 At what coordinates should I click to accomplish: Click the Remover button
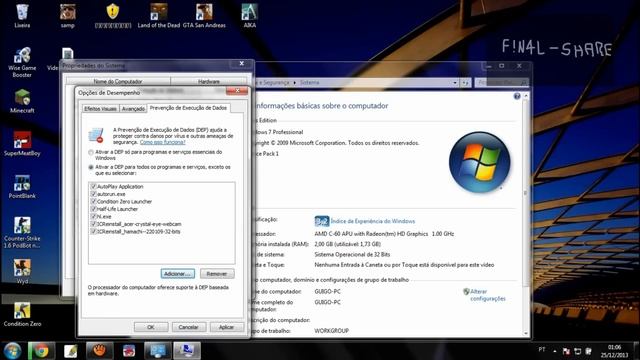(x=217, y=274)
